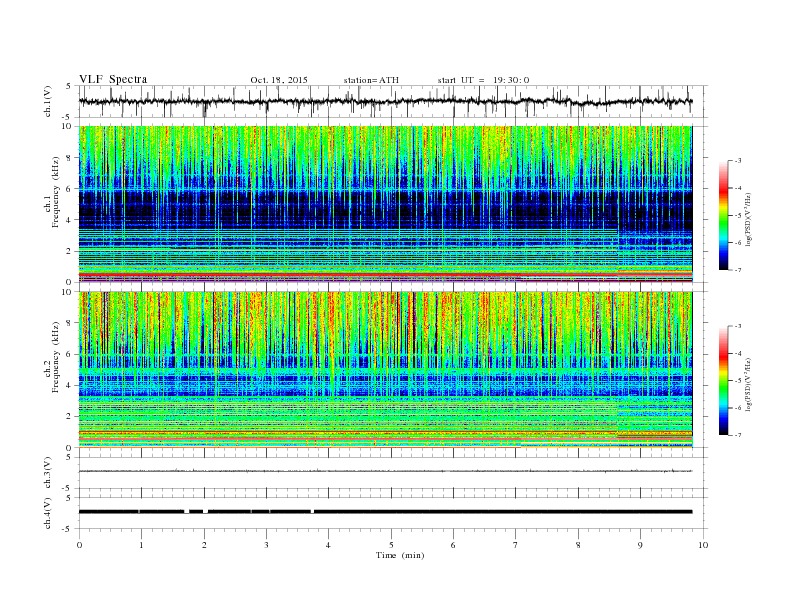The height and width of the screenshot is (612, 792).
Task: Click the "VLF Spectra" plot title
Action: click(113, 79)
